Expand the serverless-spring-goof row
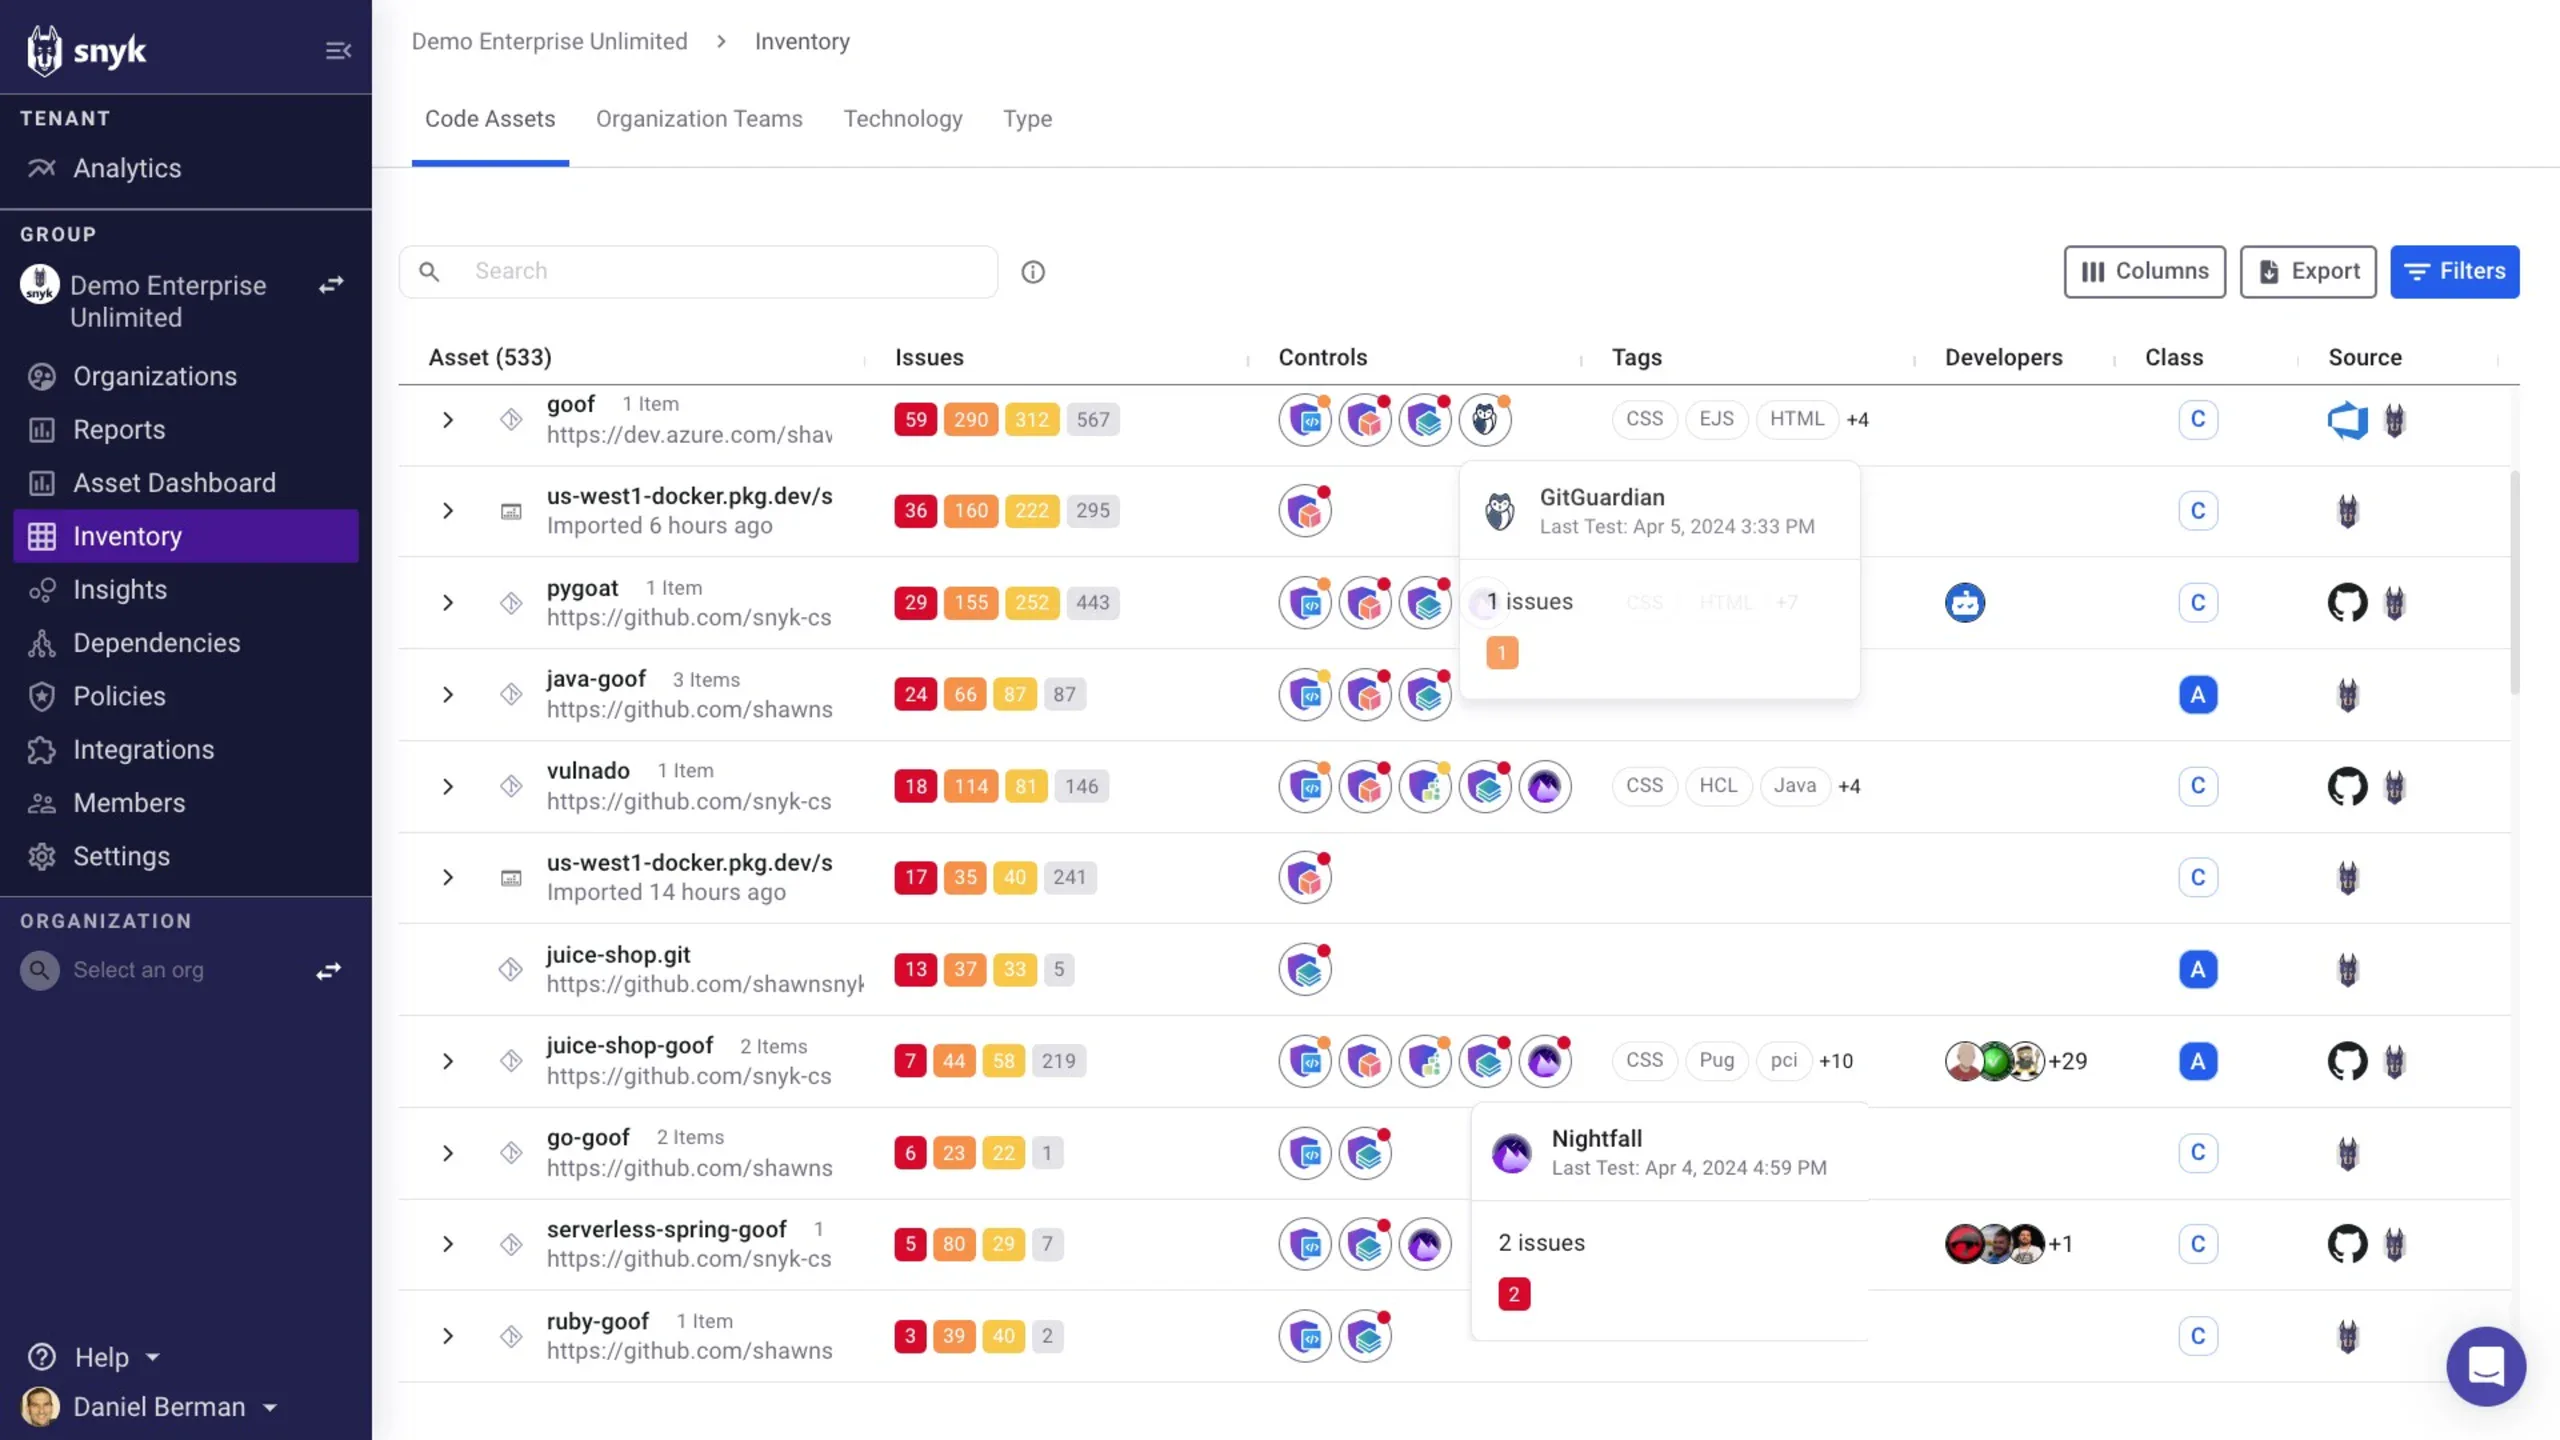The image size is (2560, 1440). (448, 1244)
